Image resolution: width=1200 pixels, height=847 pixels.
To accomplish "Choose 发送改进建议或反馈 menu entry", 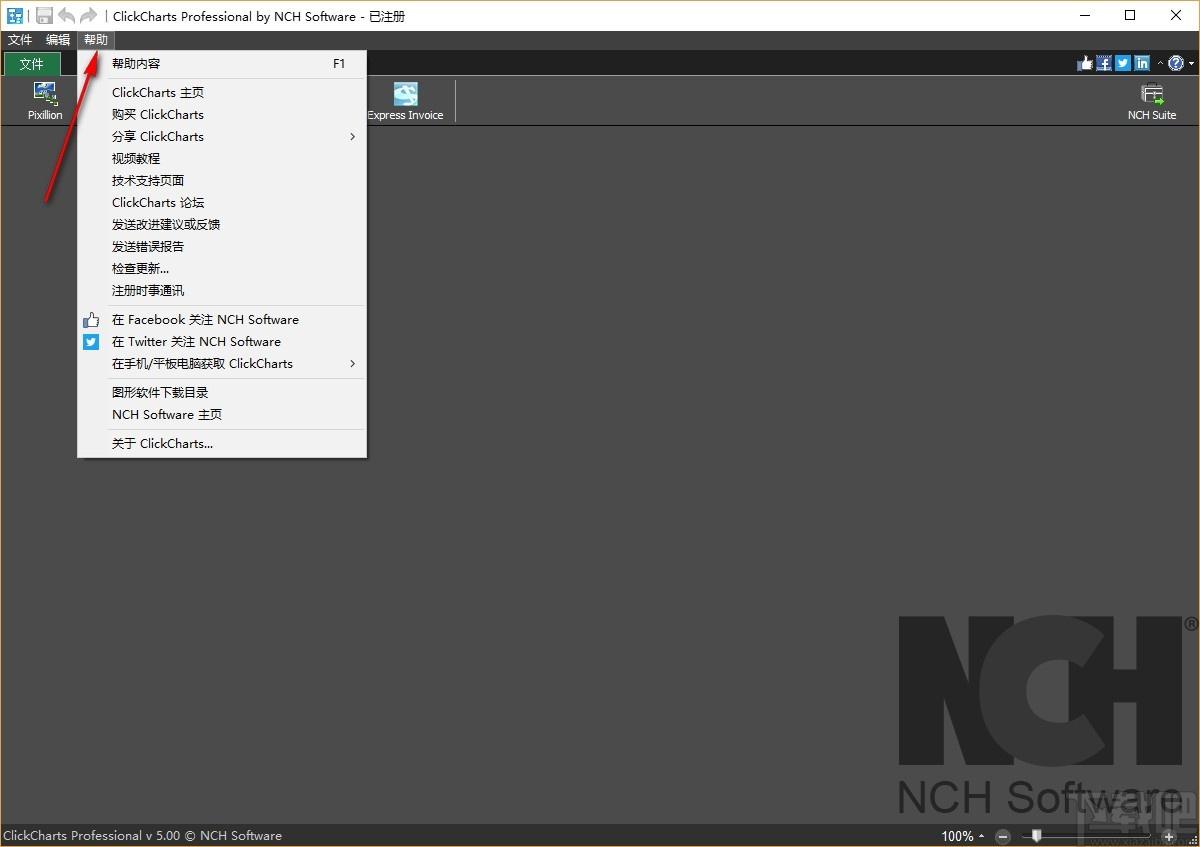I will [x=222, y=225].
